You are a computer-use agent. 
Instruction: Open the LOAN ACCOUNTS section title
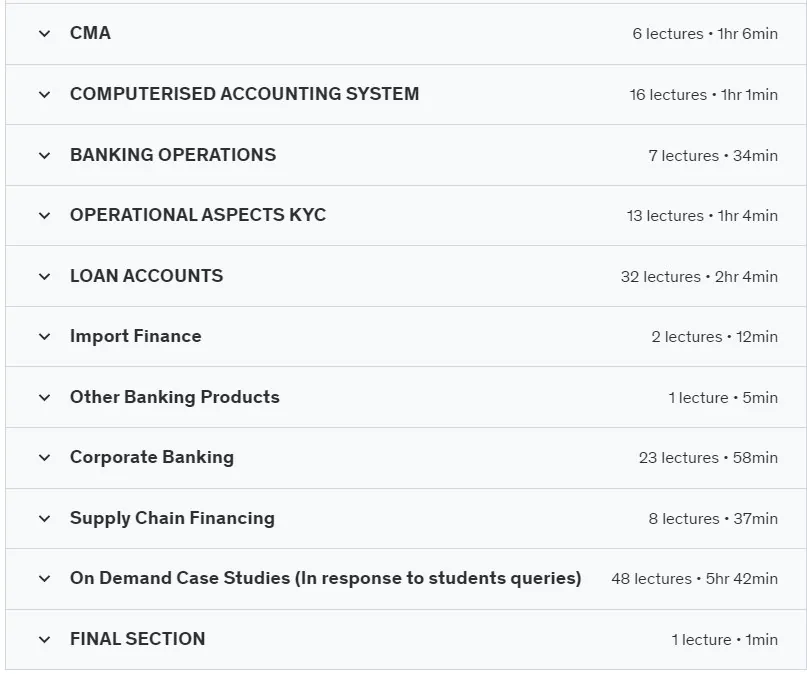[147, 276]
